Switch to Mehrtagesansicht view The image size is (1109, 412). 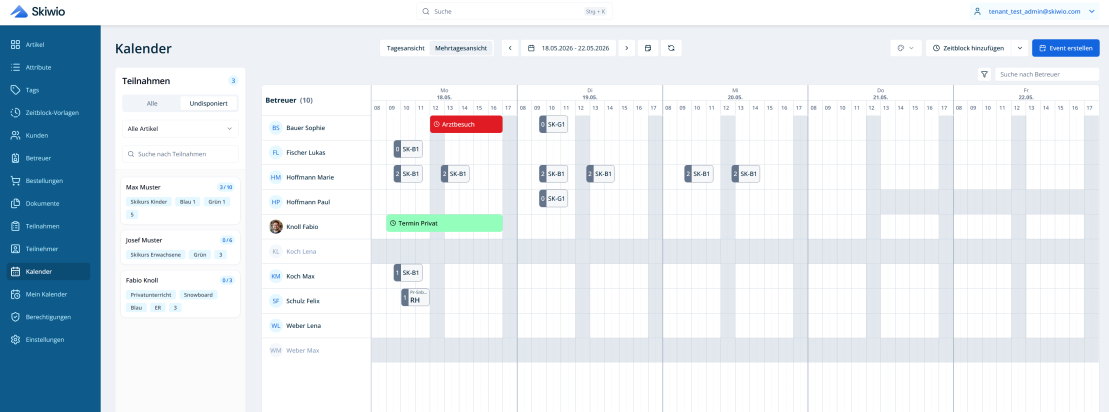[x=461, y=48]
